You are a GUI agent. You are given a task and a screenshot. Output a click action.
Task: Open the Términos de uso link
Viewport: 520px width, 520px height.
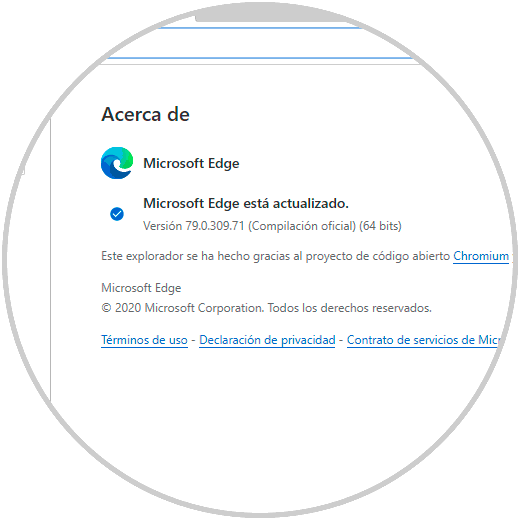pos(144,340)
